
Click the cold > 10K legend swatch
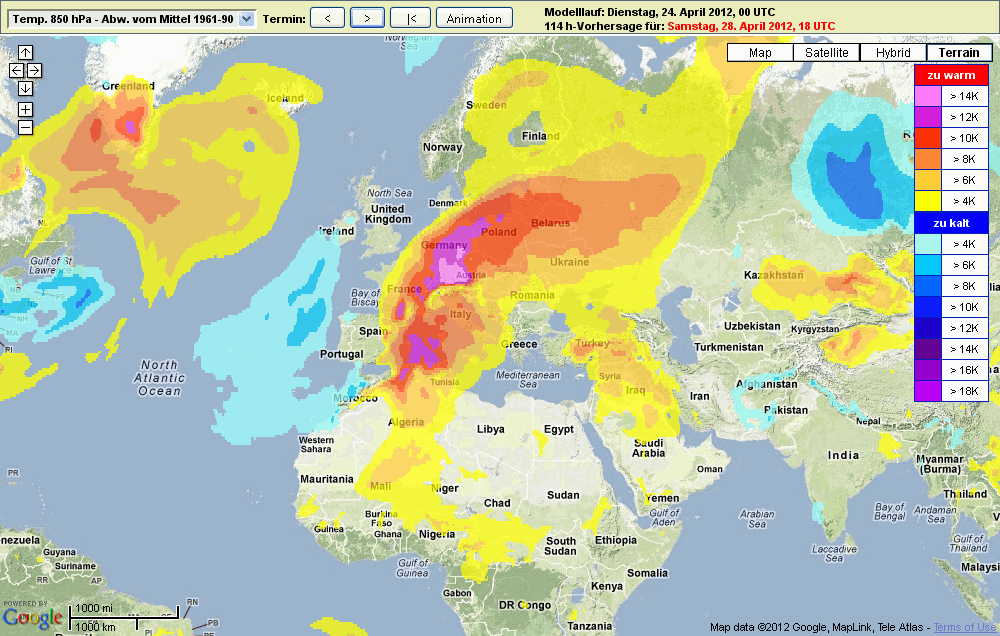[x=928, y=307]
